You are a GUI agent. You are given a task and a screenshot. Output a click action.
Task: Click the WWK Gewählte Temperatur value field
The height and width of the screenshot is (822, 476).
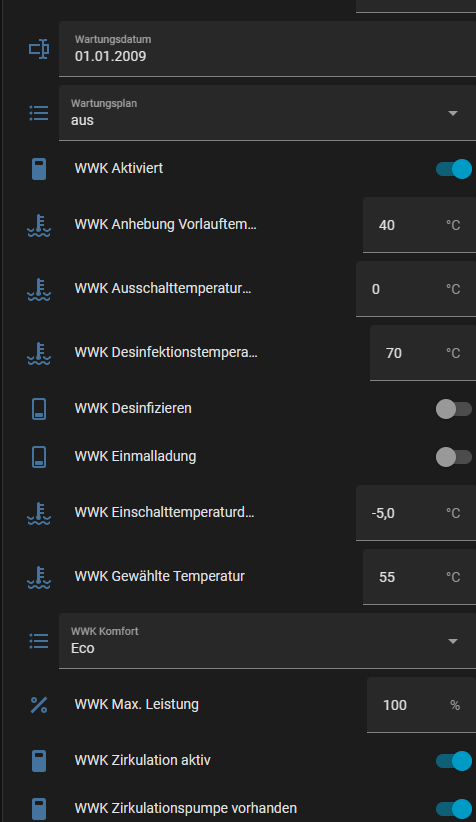[419, 577]
